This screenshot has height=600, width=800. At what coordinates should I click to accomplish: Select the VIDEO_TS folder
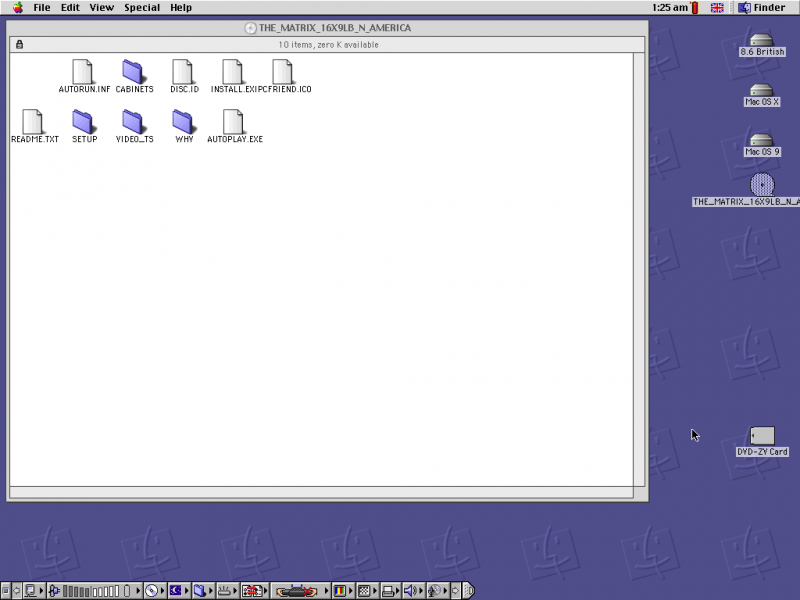pos(134,121)
